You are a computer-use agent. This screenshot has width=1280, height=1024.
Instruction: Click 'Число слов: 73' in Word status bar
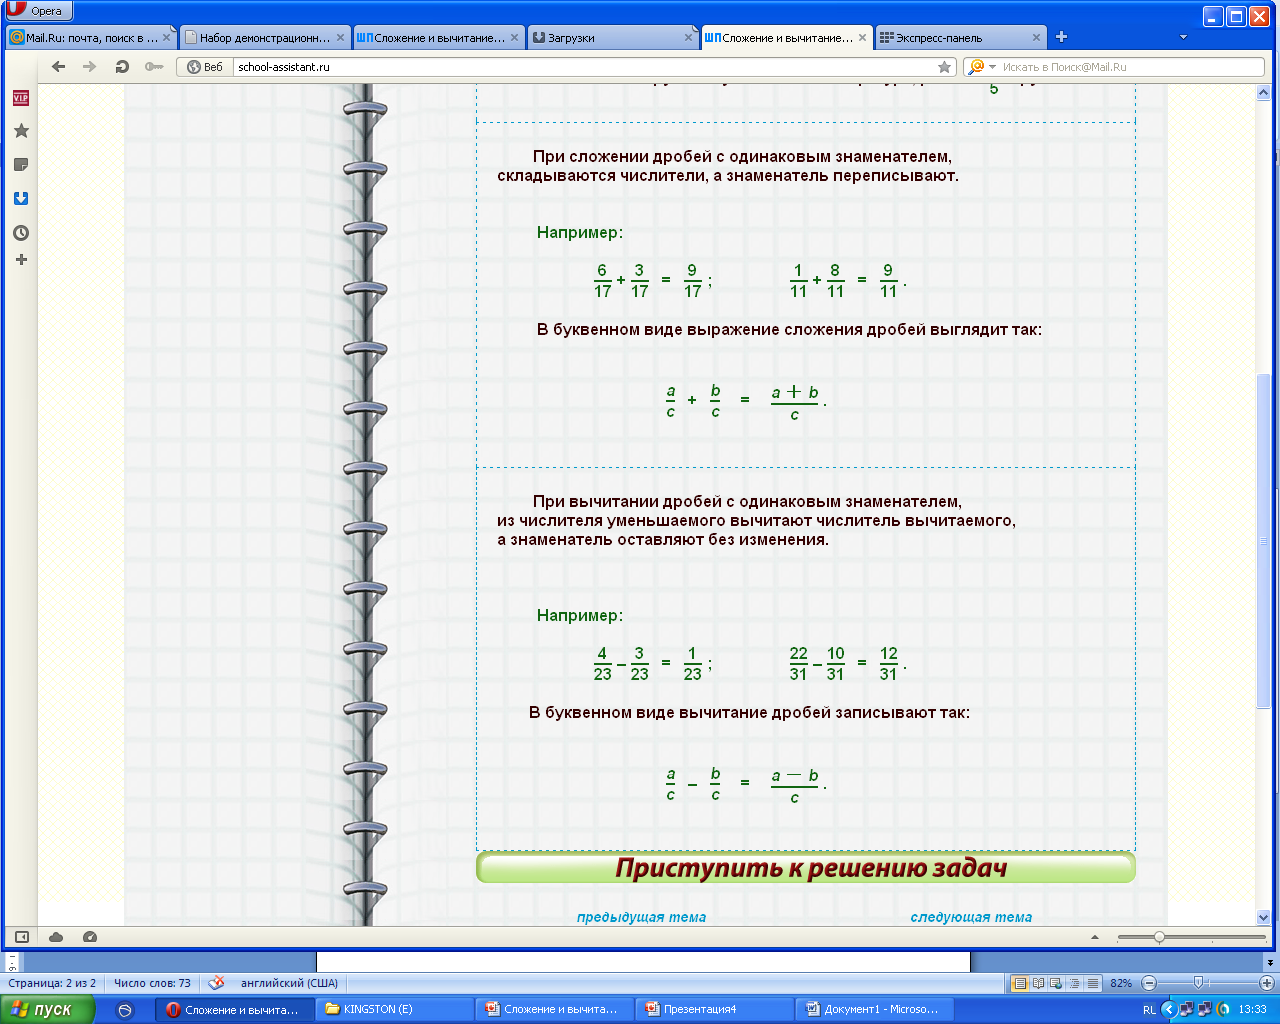pos(152,983)
